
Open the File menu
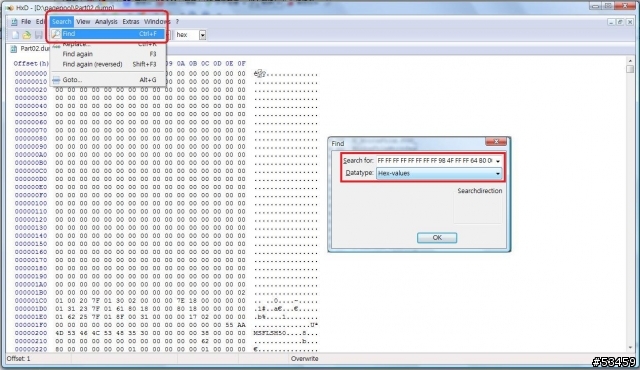point(26,22)
